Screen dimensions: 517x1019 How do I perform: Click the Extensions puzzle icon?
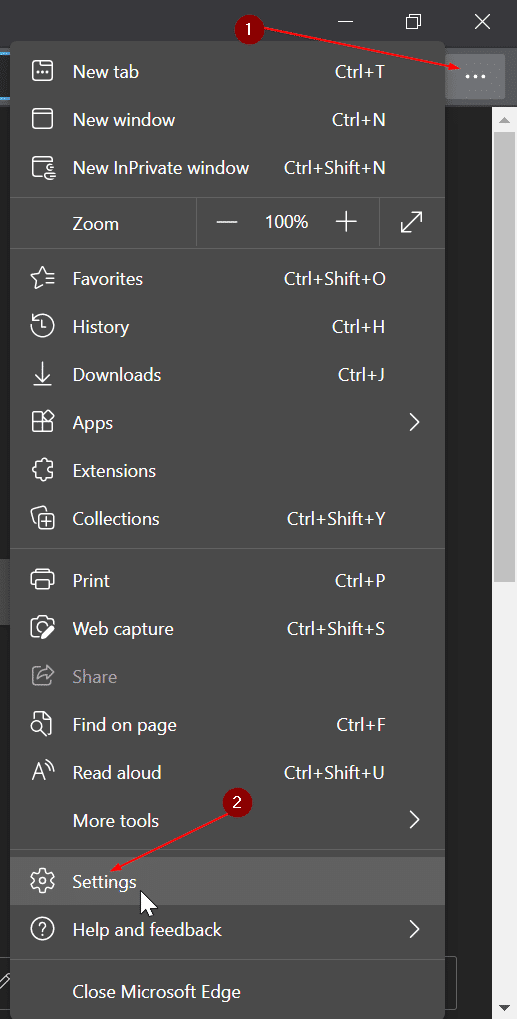(x=43, y=471)
